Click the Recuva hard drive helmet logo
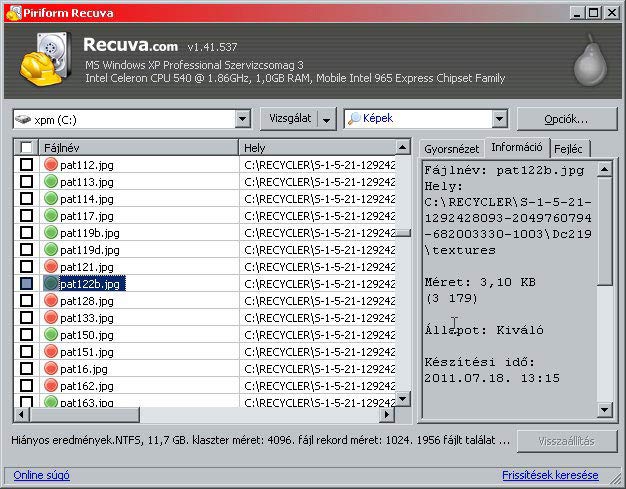This screenshot has width=626, height=489. (44, 61)
